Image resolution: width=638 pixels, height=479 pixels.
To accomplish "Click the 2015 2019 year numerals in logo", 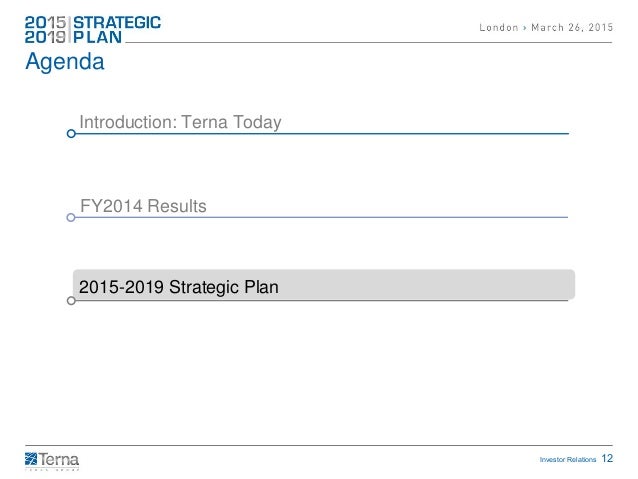I will coord(48,29).
